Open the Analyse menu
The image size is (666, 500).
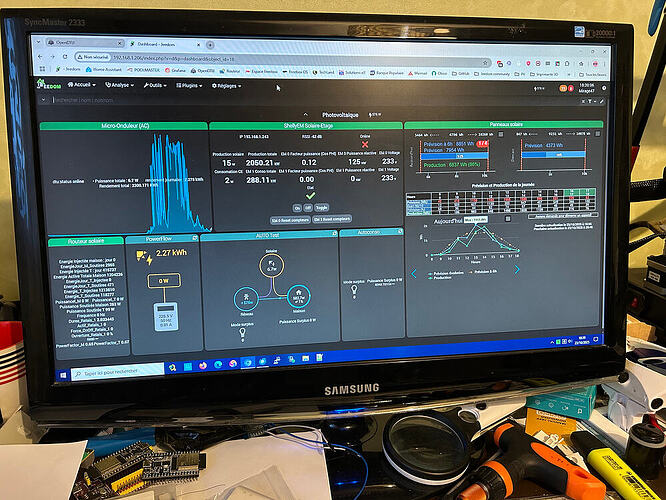(119, 85)
